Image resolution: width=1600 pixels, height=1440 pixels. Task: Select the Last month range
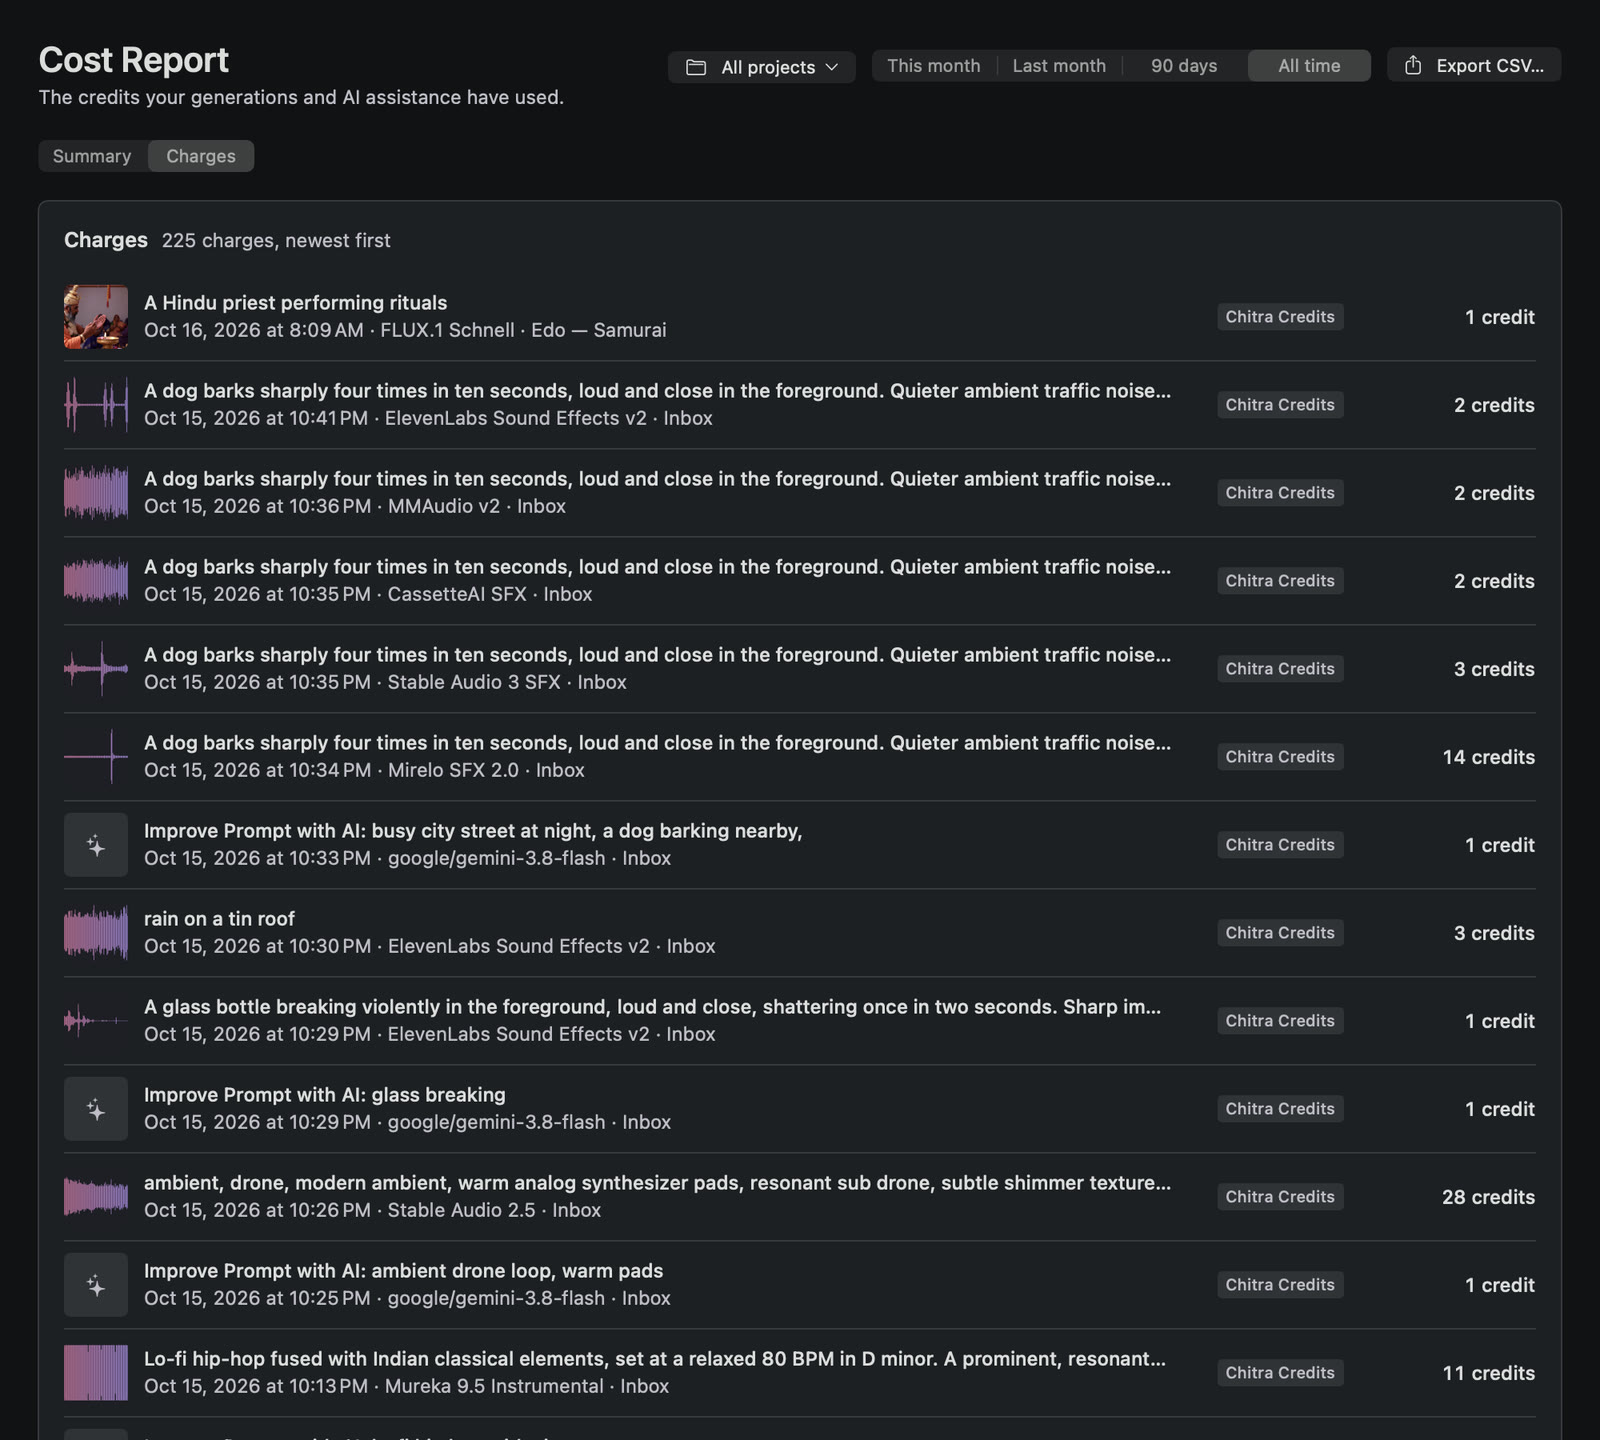pos(1059,66)
